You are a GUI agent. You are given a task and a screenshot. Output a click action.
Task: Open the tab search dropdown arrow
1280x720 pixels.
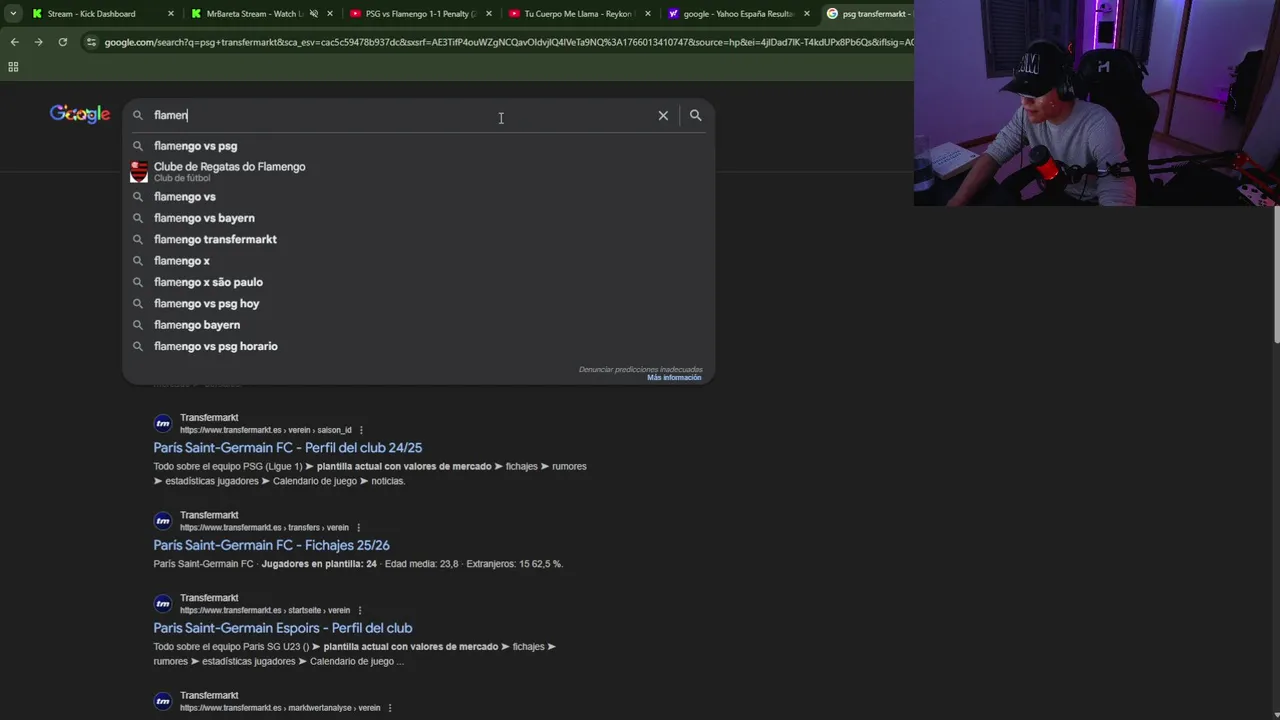13,14
